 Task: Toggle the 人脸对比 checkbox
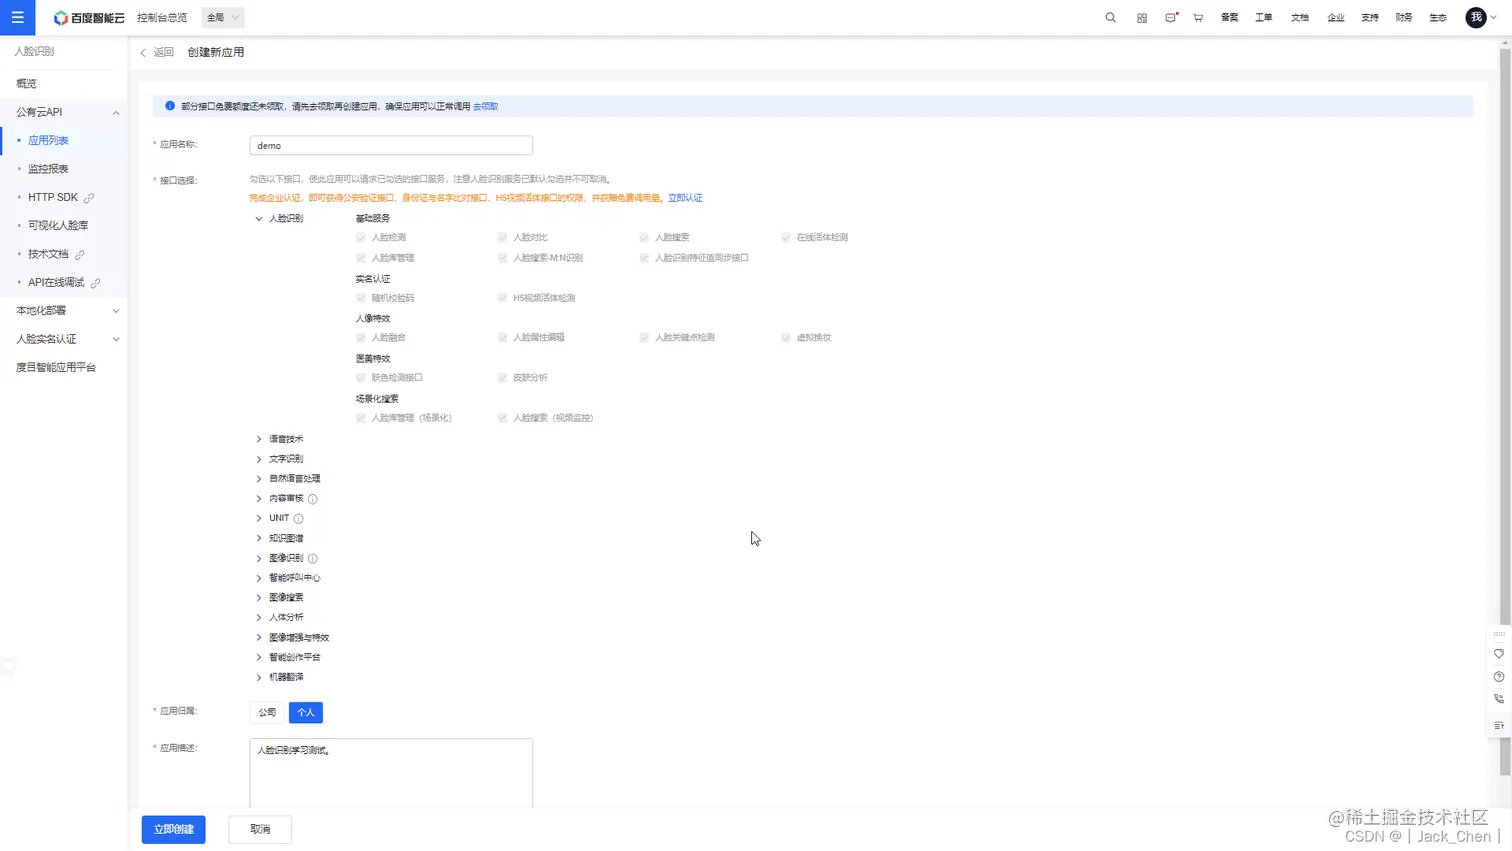(503, 238)
